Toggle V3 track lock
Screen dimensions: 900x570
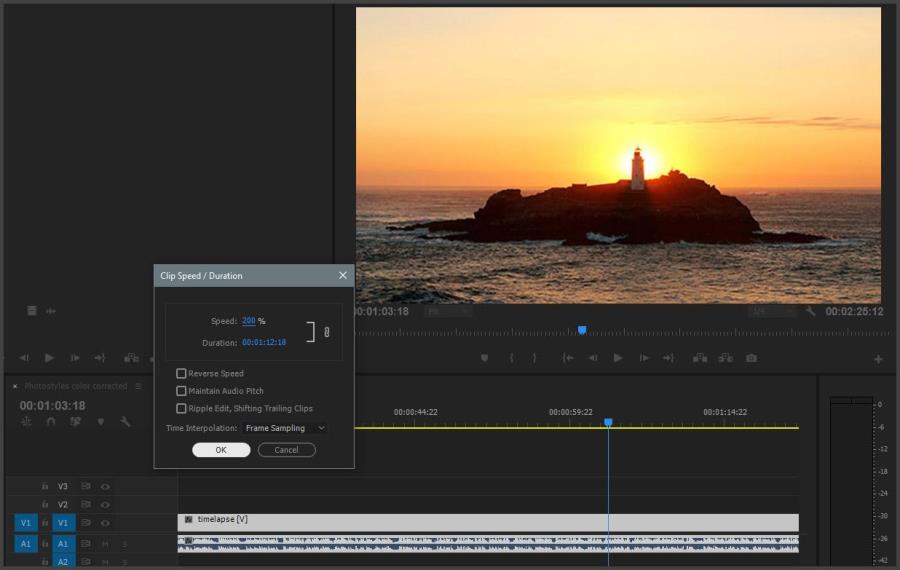(45, 487)
